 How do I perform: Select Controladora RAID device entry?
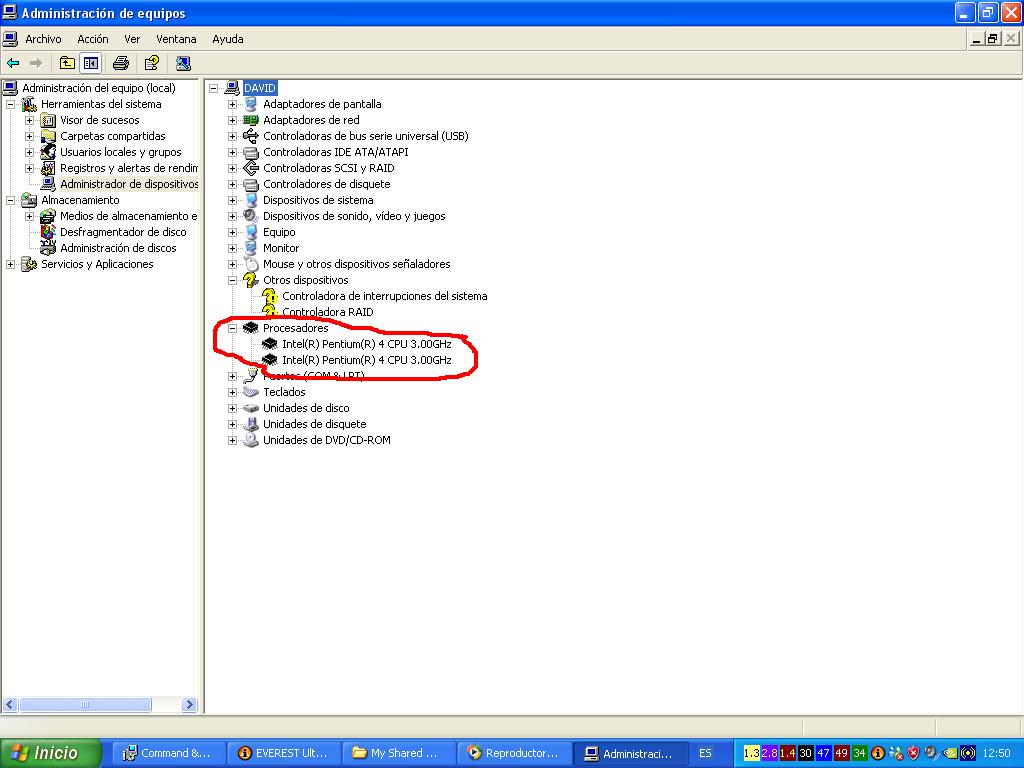coord(328,312)
